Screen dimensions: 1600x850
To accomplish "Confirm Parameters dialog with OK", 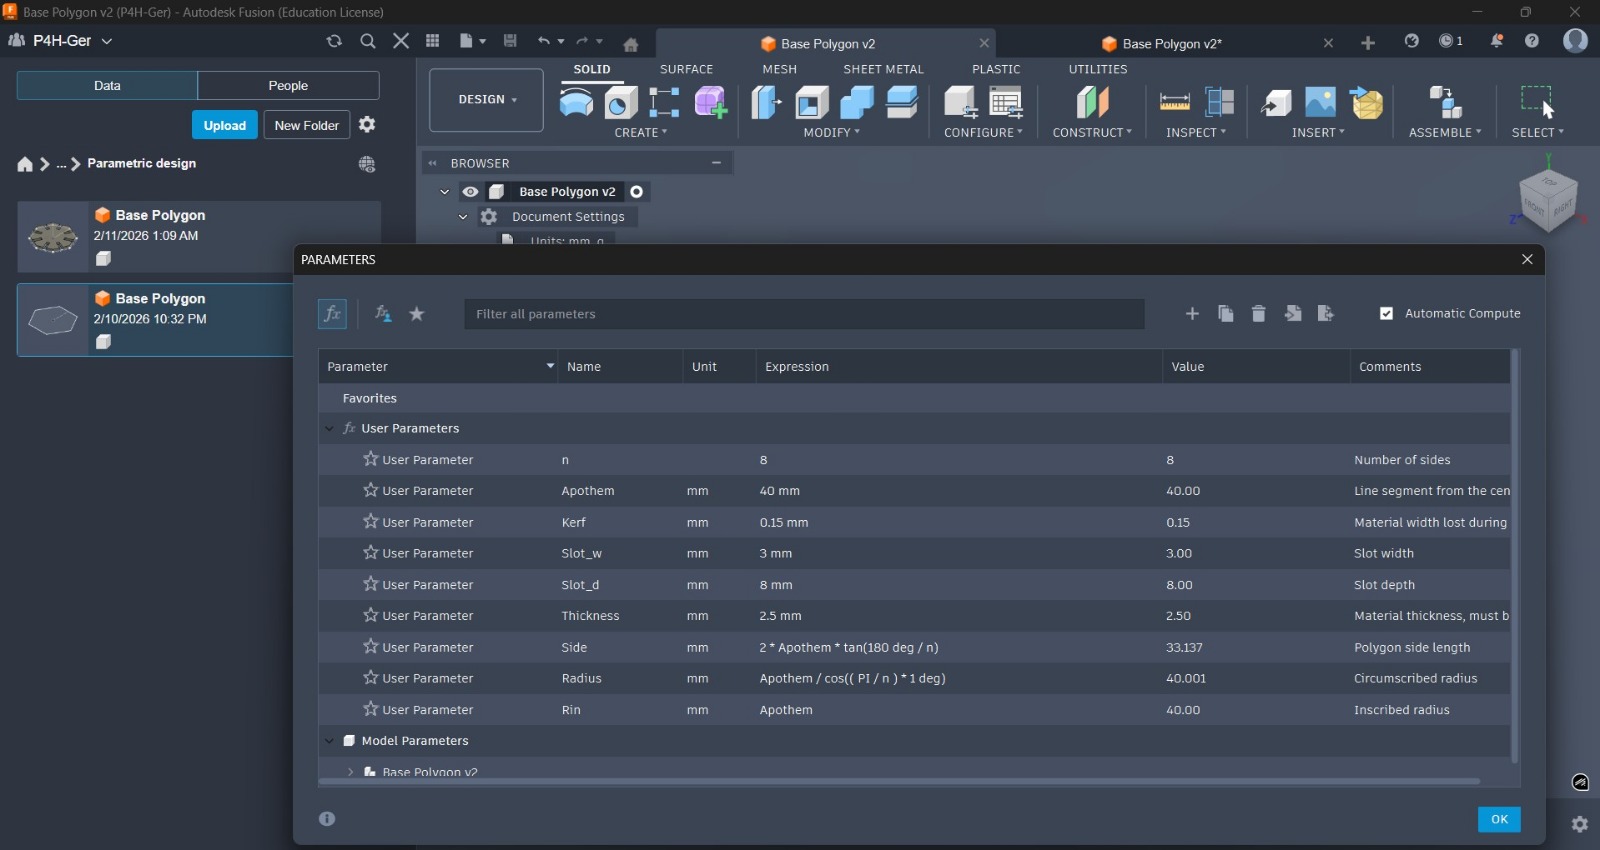I will tap(1499, 820).
